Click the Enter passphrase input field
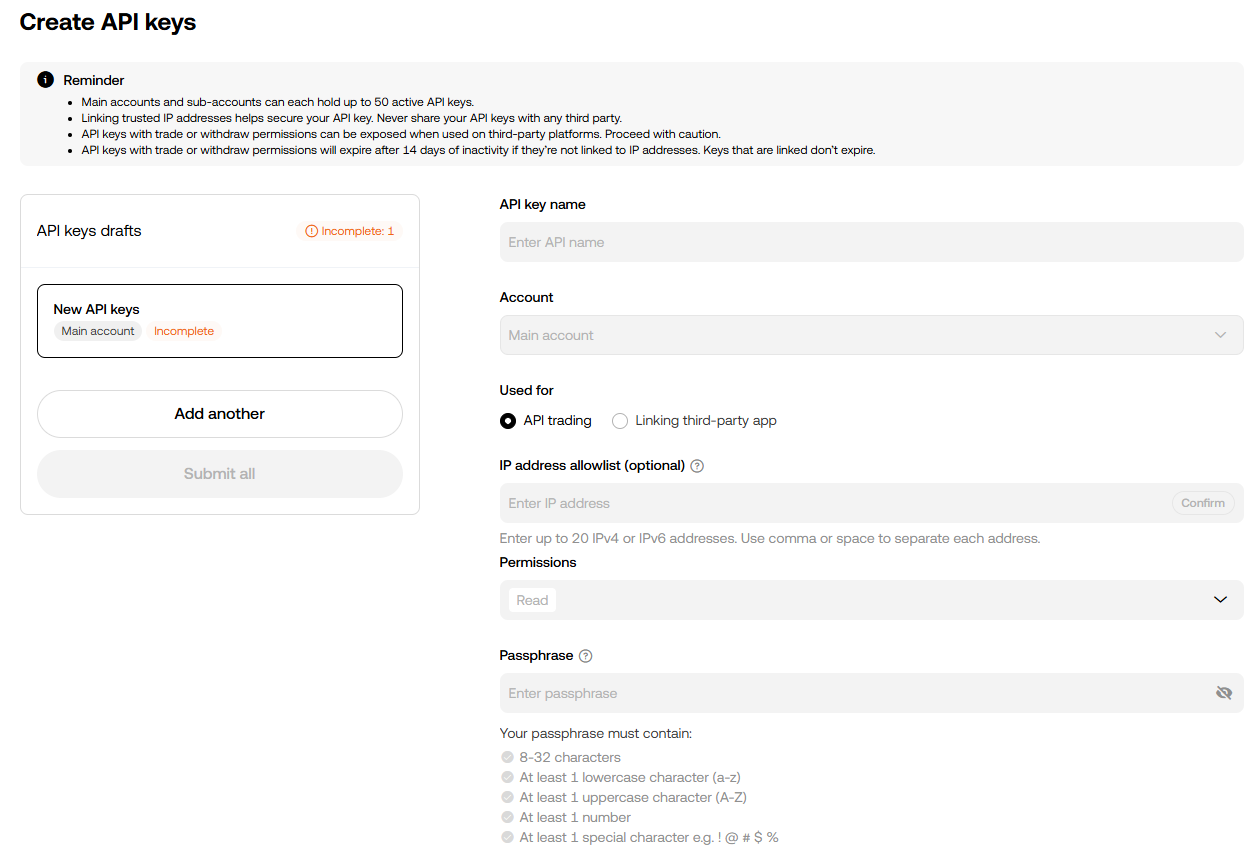 850,693
